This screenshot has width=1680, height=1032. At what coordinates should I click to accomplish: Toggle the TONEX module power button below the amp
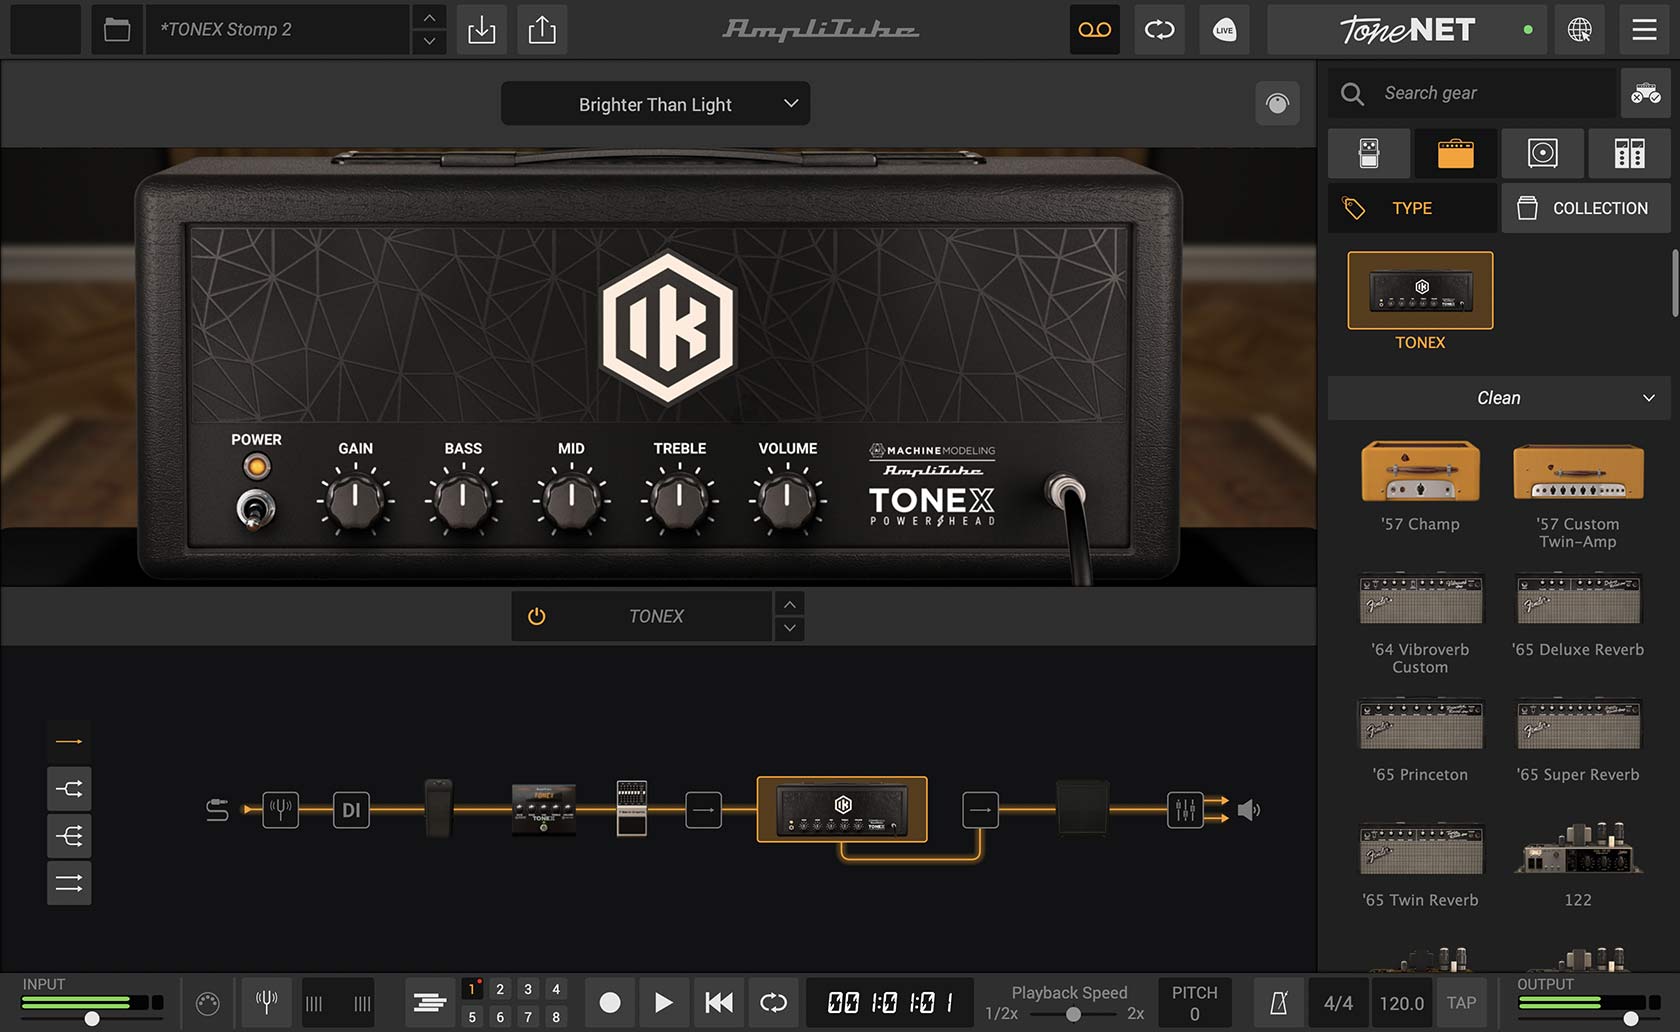coord(536,616)
